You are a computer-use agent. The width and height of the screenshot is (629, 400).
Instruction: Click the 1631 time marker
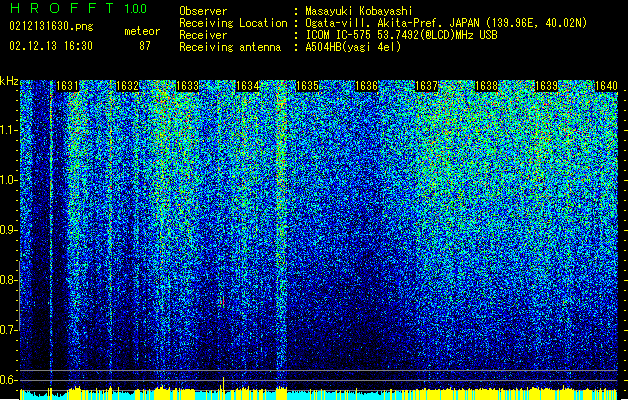67,86
